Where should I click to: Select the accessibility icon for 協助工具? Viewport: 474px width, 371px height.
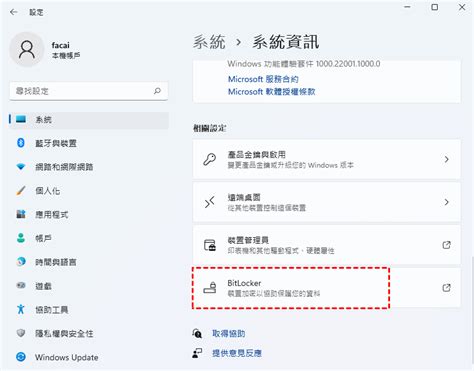tap(21, 309)
